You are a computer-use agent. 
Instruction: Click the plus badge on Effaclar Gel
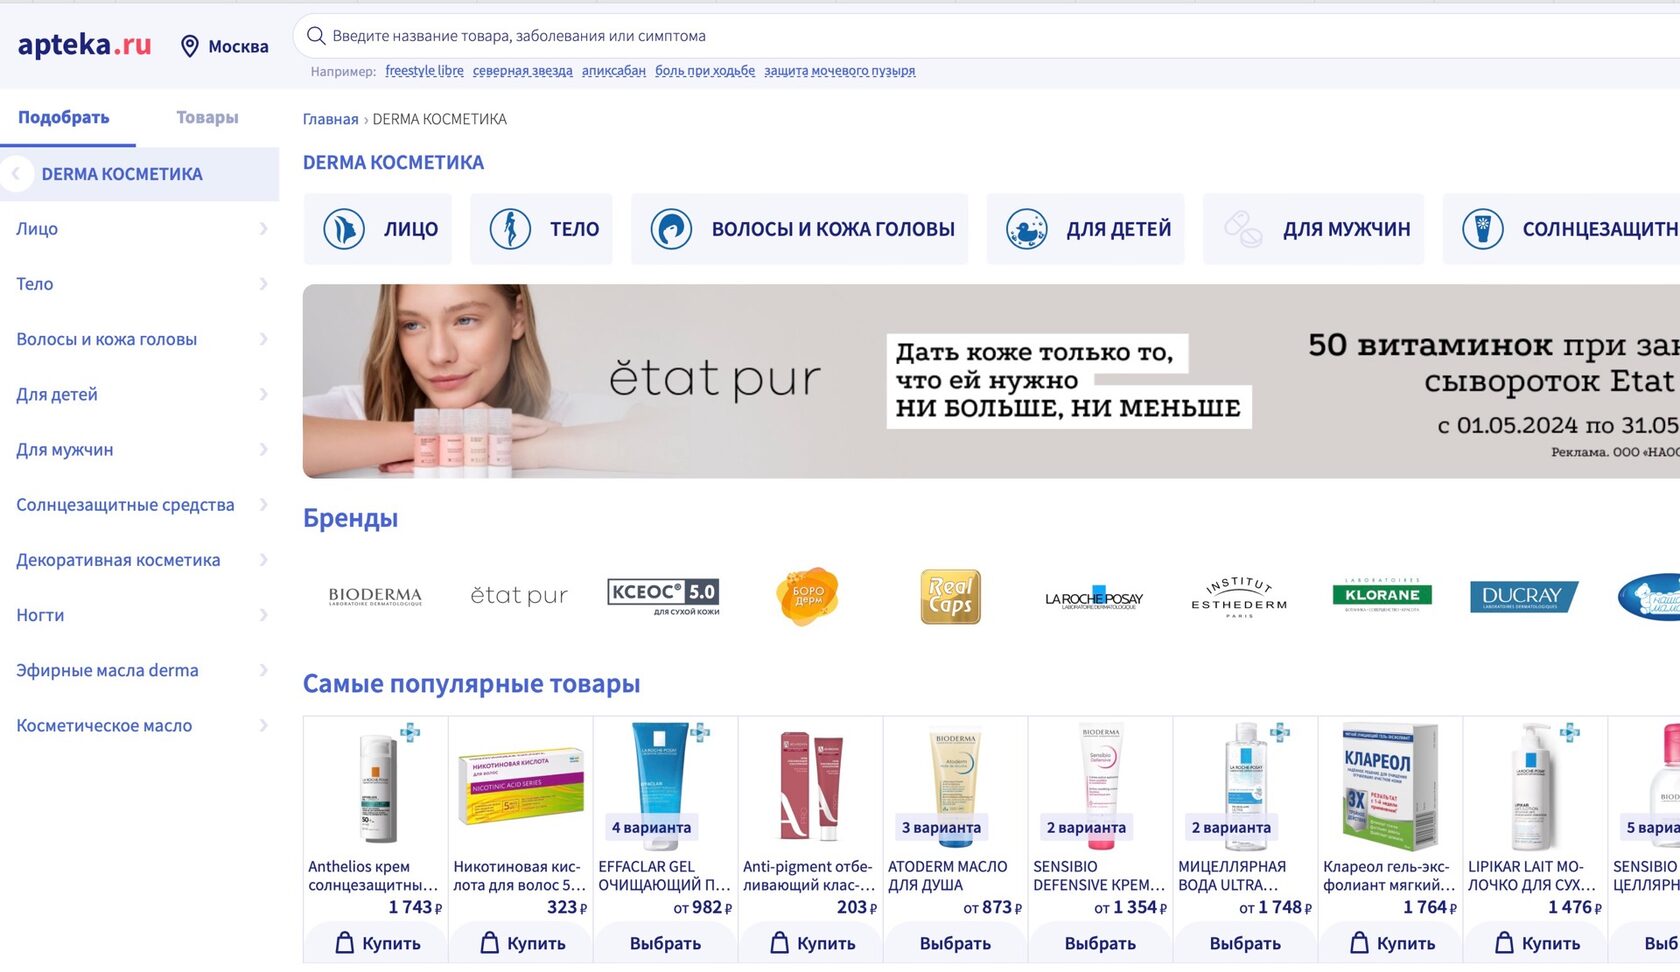(x=700, y=733)
